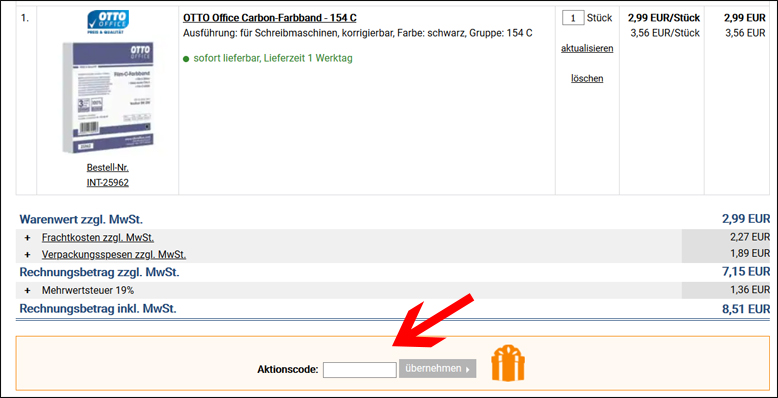Click the green availability dot
This screenshot has width=778, height=398.
click(x=186, y=59)
